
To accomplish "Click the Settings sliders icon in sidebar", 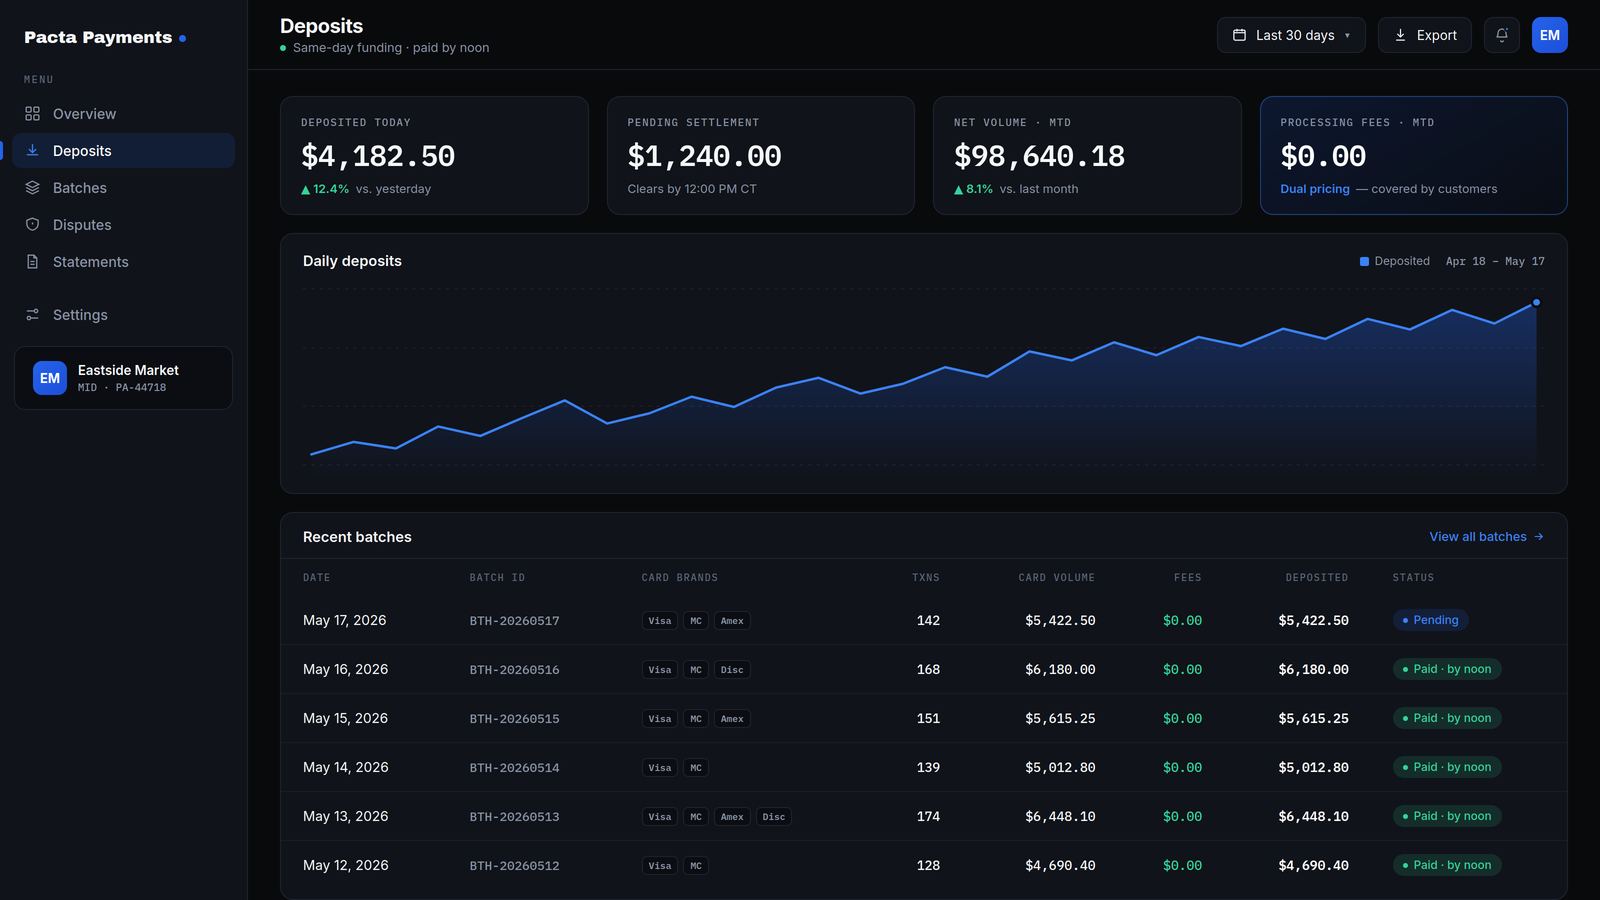I will [33, 315].
